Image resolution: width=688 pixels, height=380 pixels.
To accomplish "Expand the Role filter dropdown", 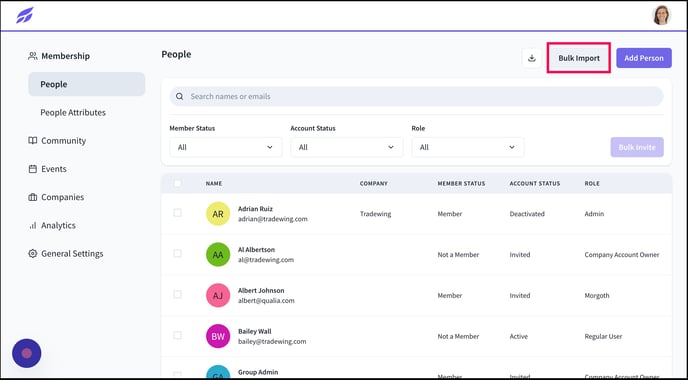I will click(468, 147).
